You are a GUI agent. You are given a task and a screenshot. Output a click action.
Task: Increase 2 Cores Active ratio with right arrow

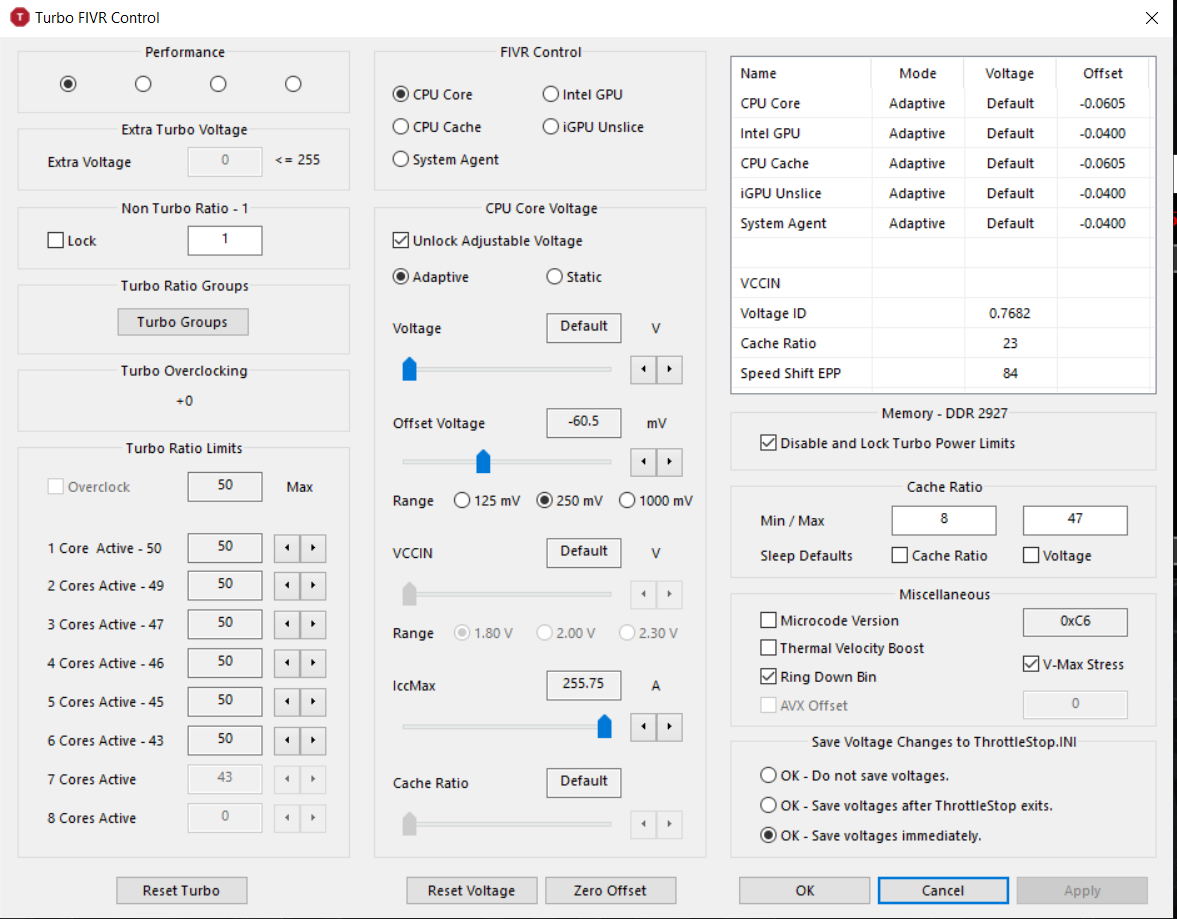point(313,586)
